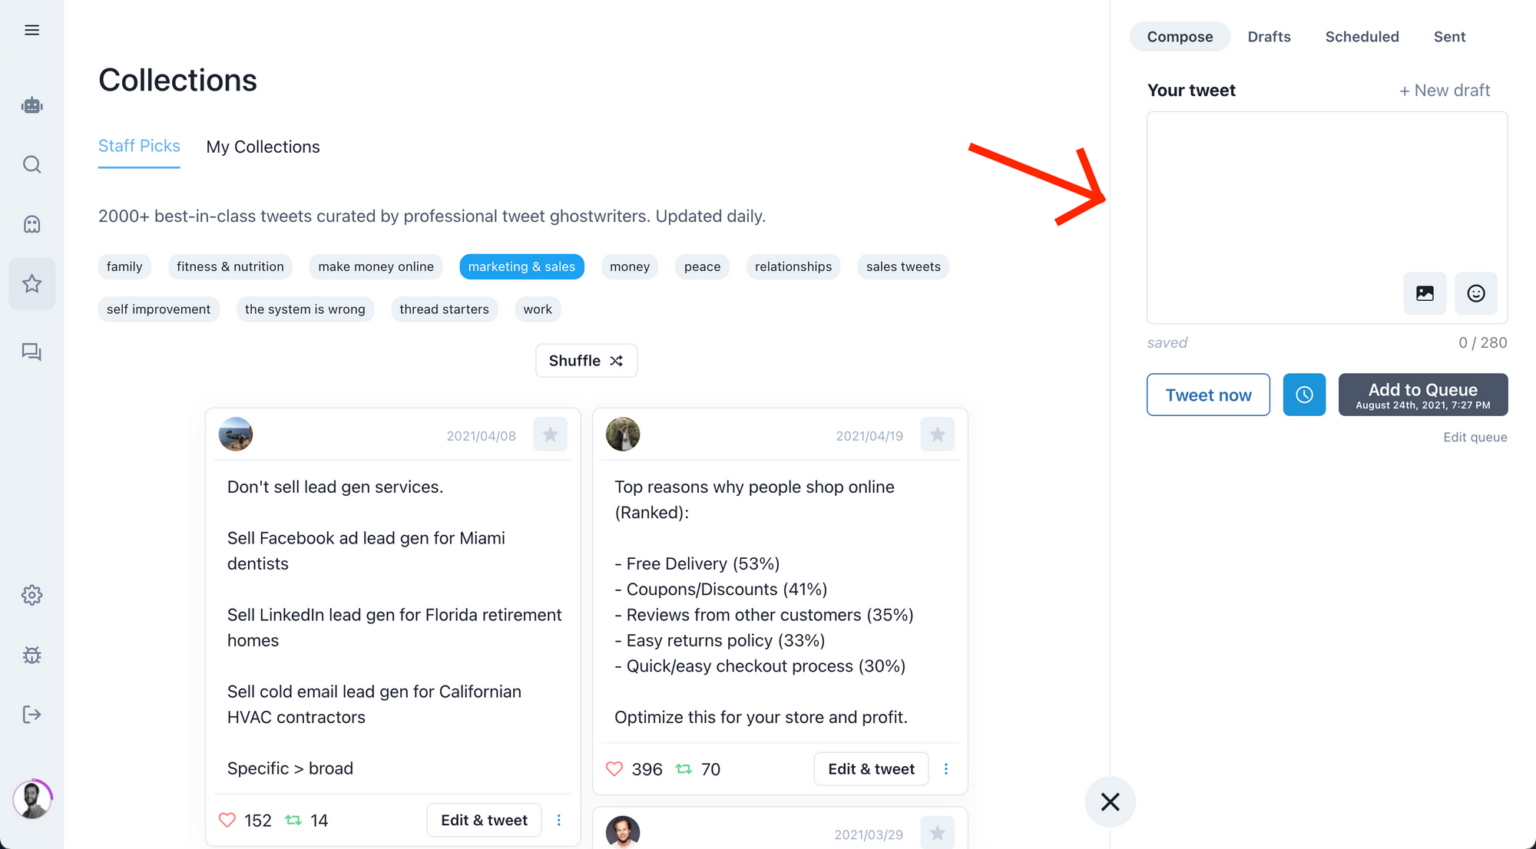The height and width of the screenshot is (849, 1536).
Task: Open the three-dot menu on the lead gen tweet
Action: tap(559, 820)
